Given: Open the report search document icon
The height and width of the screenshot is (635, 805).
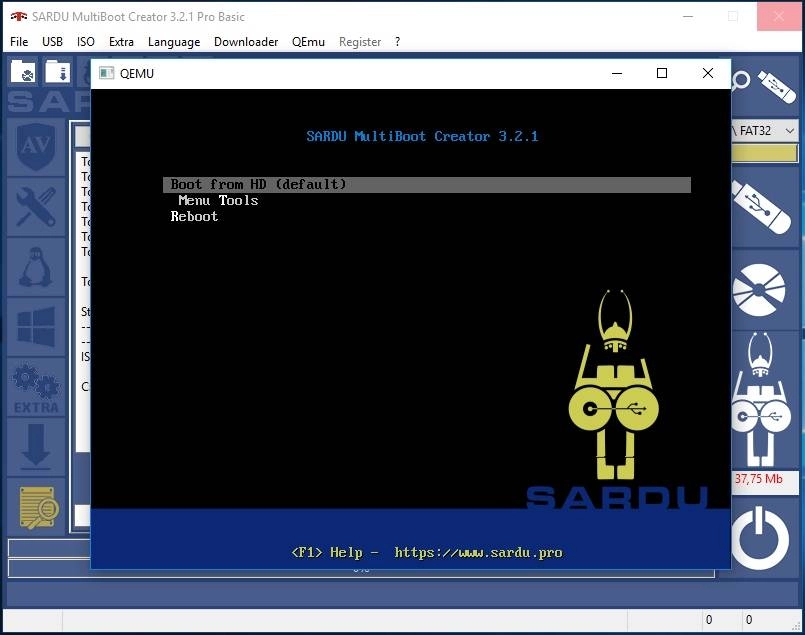Looking at the screenshot, I should point(36,507).
